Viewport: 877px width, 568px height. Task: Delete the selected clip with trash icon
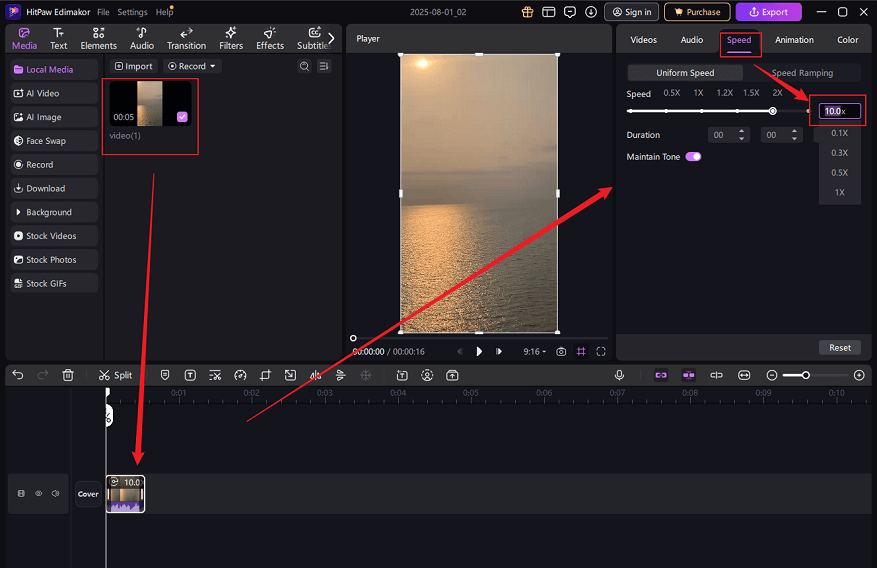[68, 375]
